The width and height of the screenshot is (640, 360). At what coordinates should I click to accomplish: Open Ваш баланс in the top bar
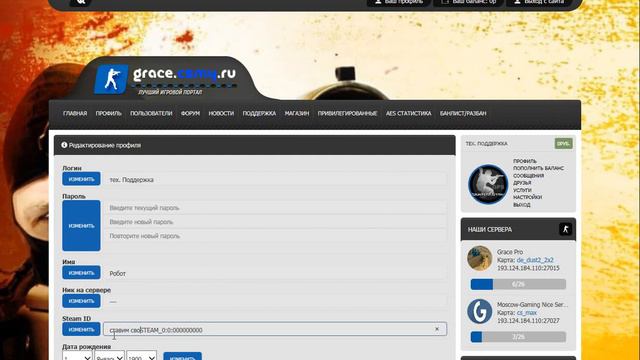click(x=469, y=2)
